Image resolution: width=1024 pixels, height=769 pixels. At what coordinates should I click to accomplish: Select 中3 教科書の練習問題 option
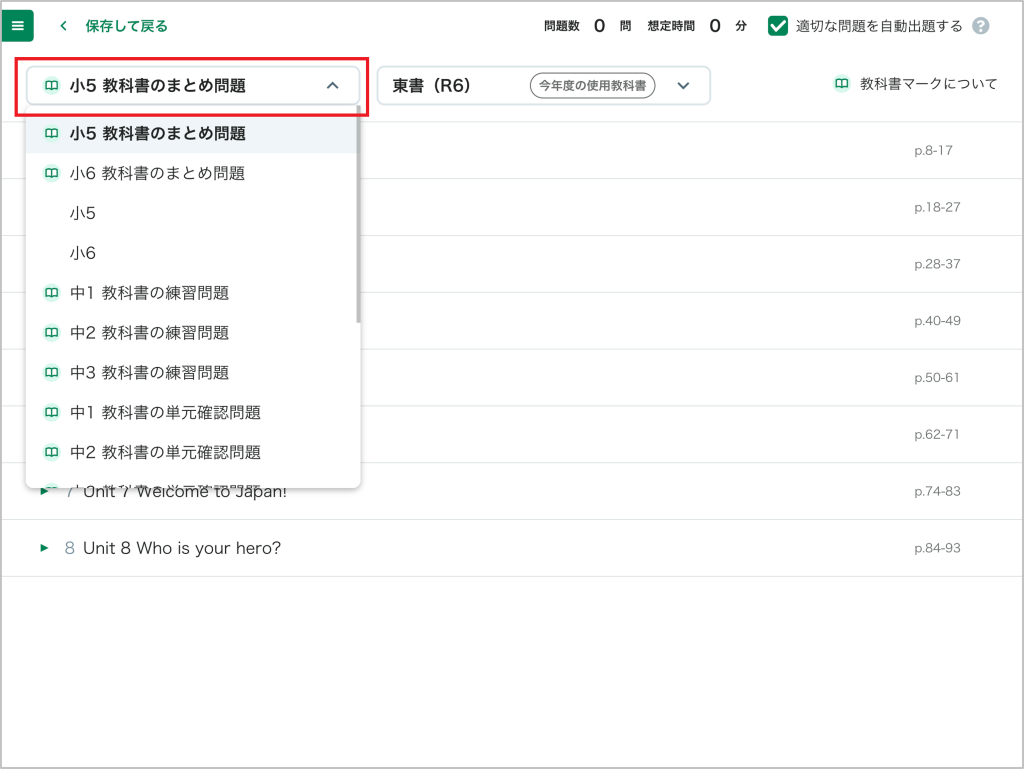(191, 373)
